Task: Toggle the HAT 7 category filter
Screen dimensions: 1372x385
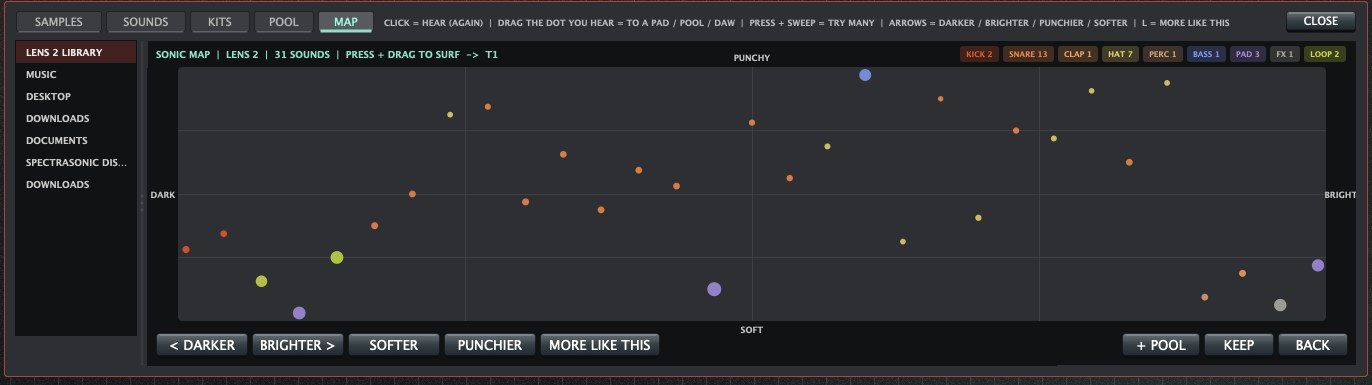Action: coord(1120,54)
